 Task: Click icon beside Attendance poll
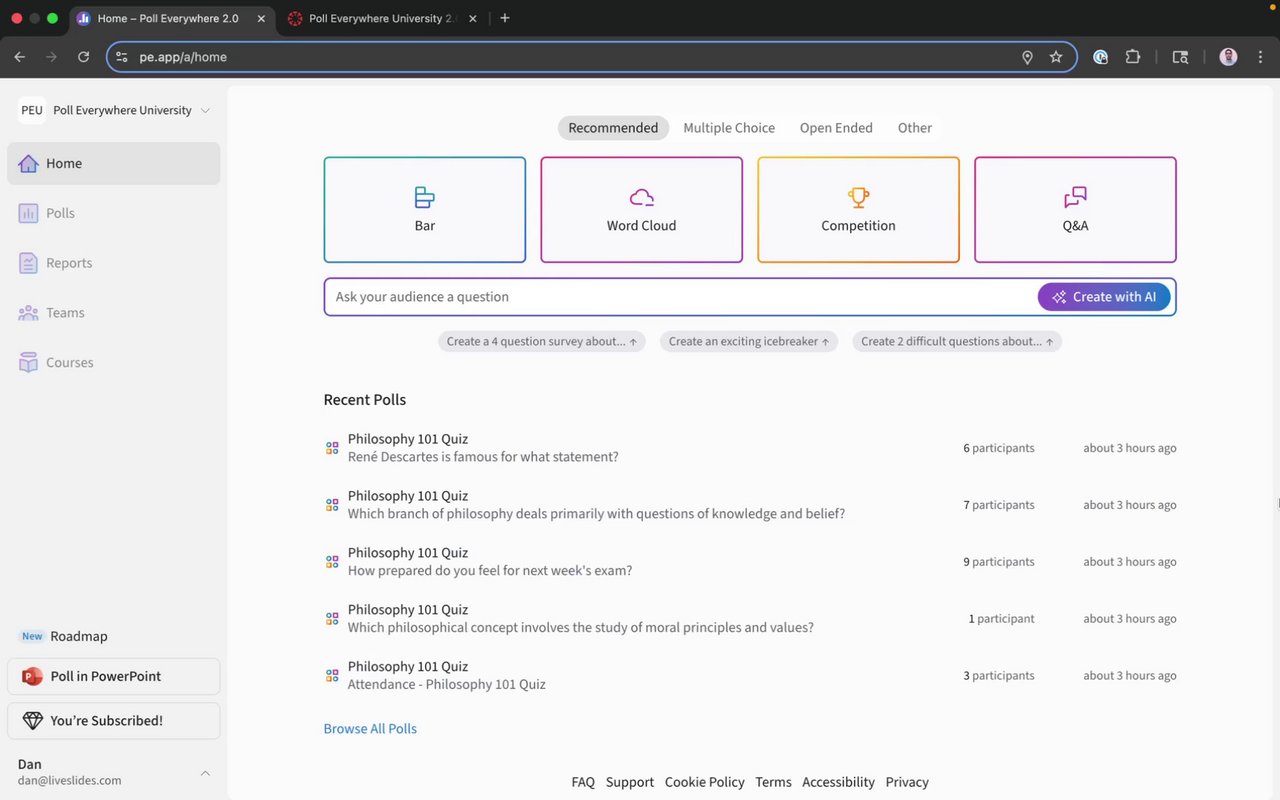[x=332, y=676]
